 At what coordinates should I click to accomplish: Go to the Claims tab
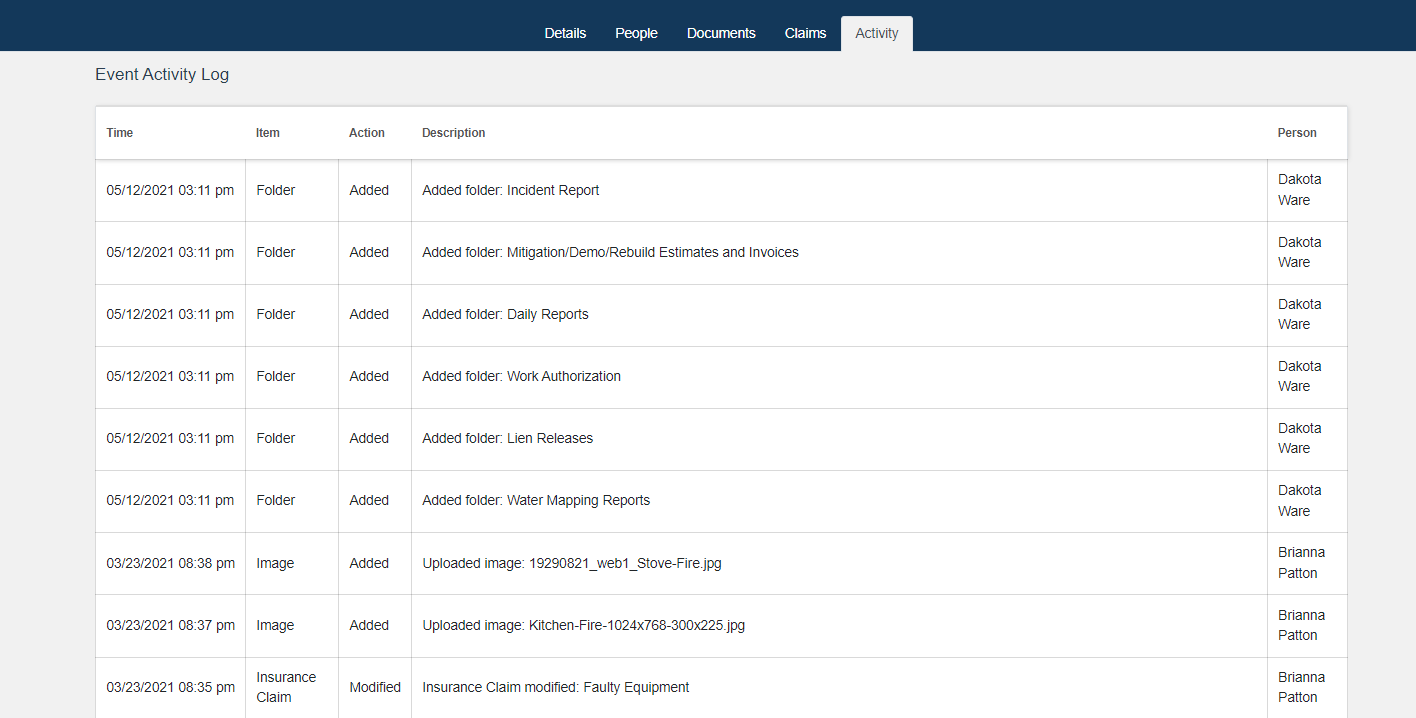pos(805,33)
